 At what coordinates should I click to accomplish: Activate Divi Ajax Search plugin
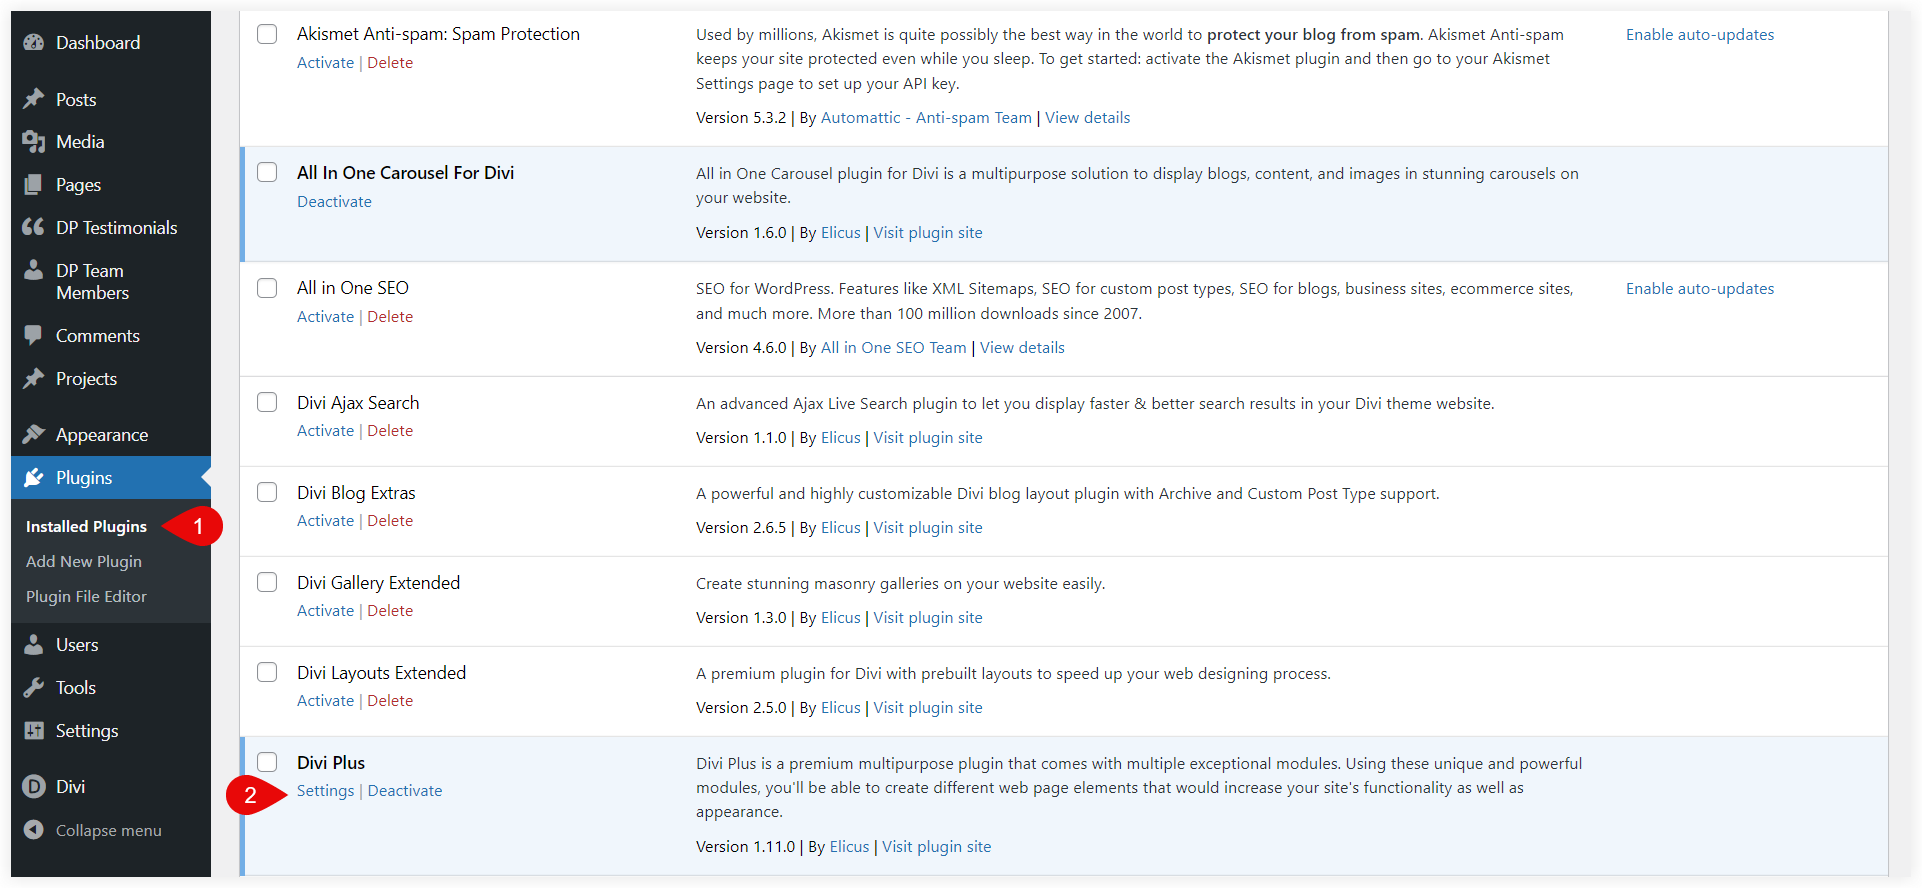(x=325, y=430)
